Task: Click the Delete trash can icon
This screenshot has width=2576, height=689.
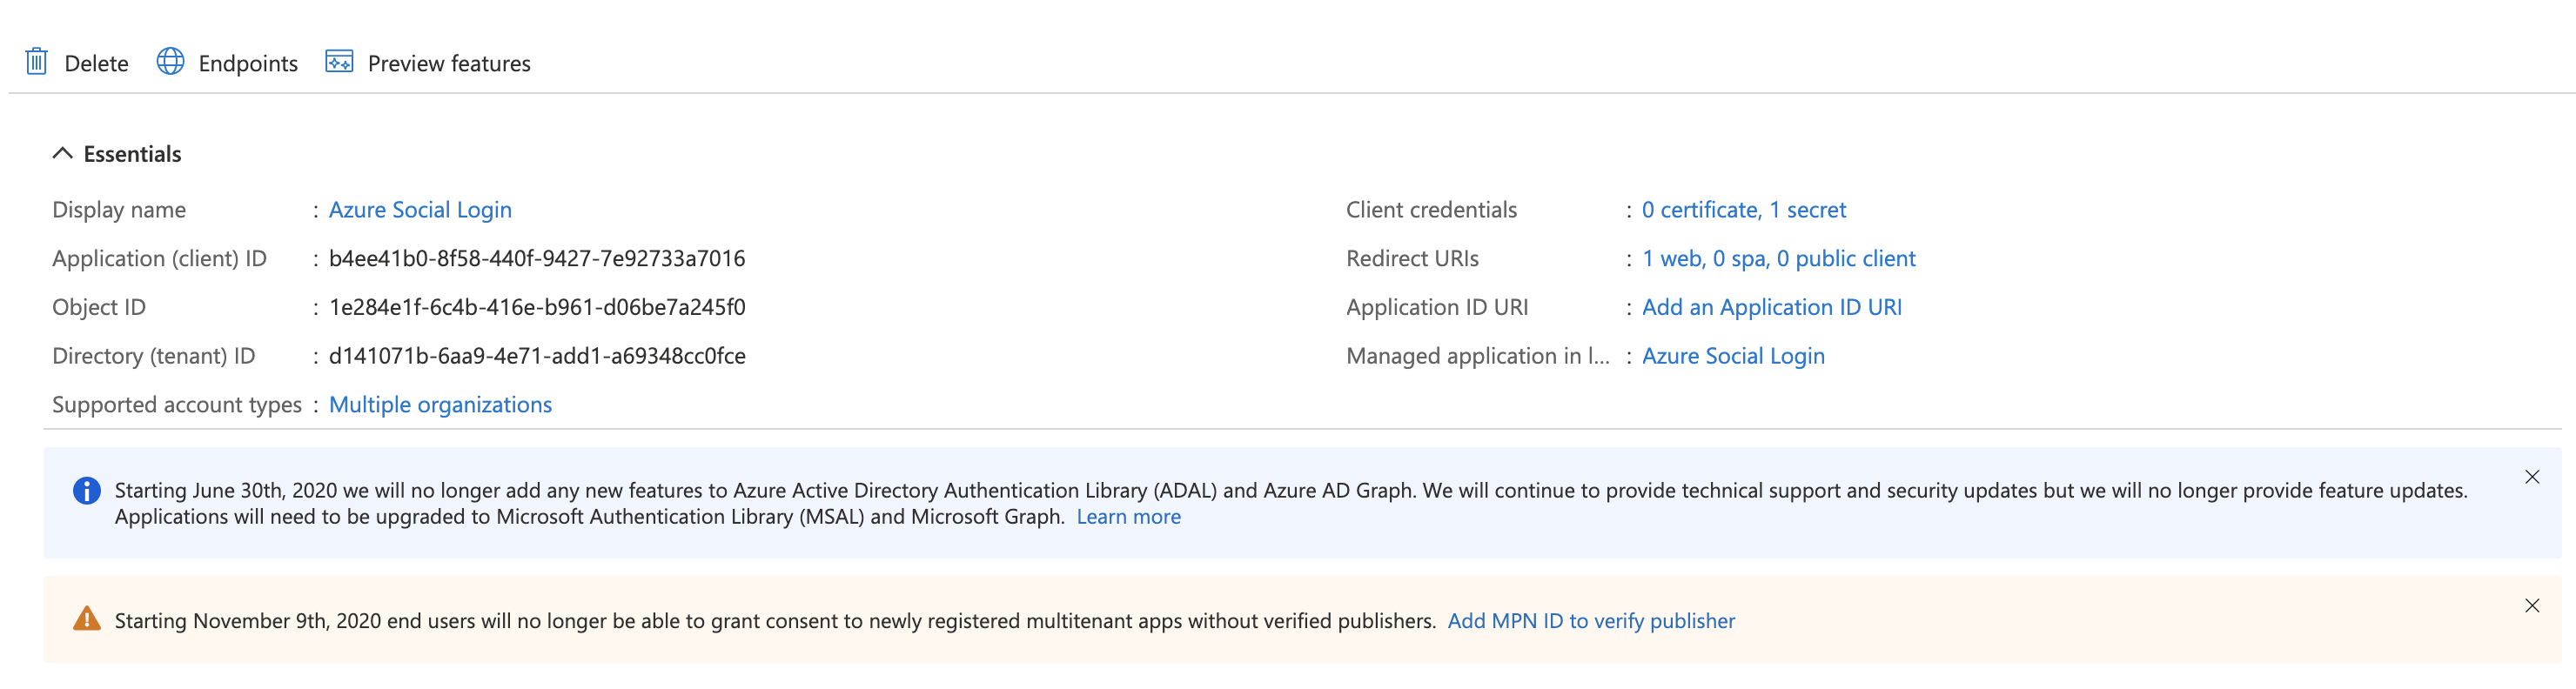Action: tap(36, 62)
